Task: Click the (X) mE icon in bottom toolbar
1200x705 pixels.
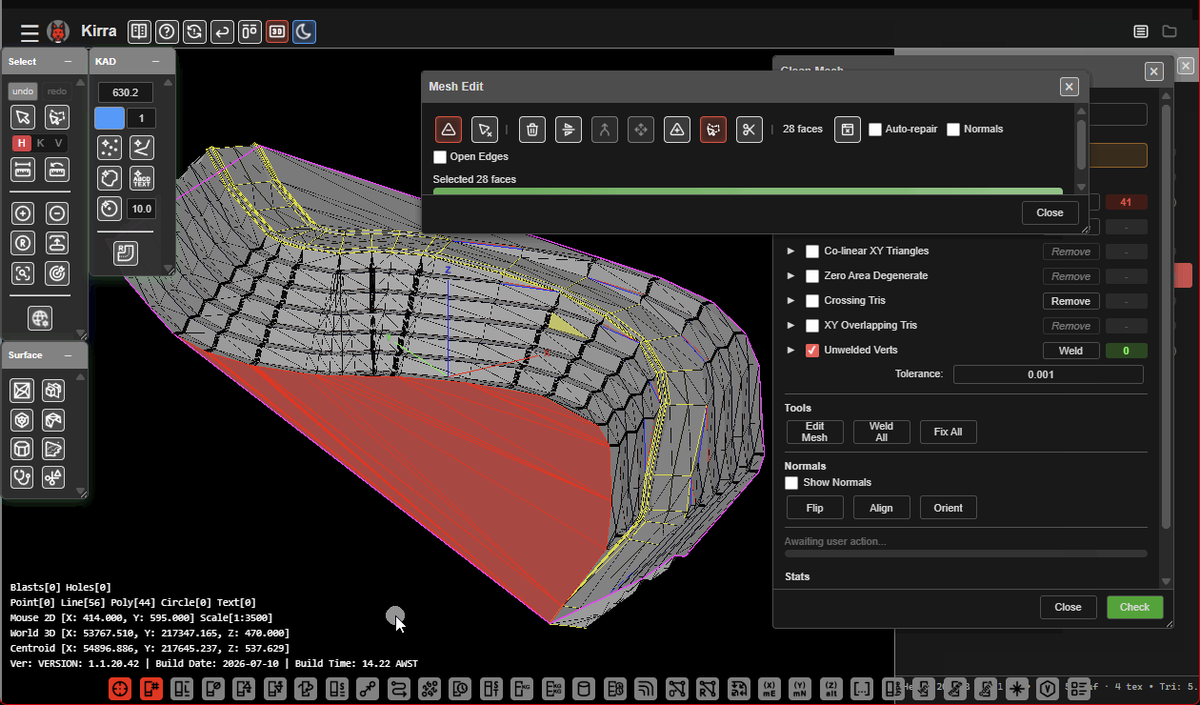Action: [x=770, y=689]
